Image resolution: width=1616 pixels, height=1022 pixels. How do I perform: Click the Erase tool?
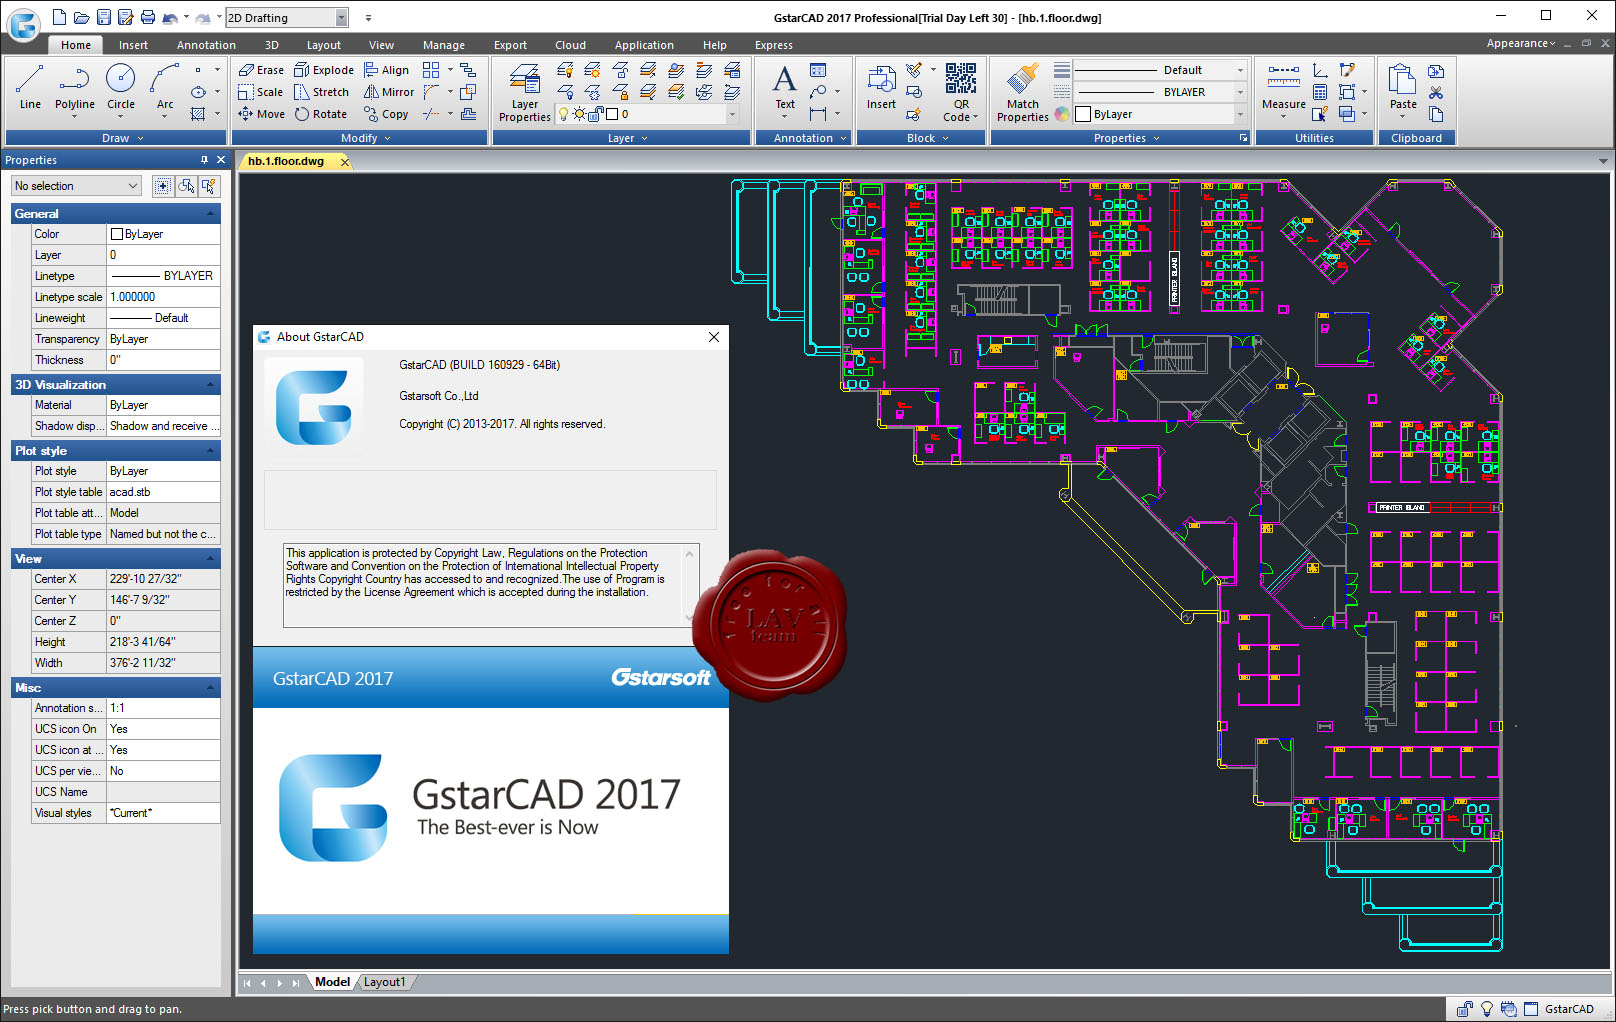(261, 70)
